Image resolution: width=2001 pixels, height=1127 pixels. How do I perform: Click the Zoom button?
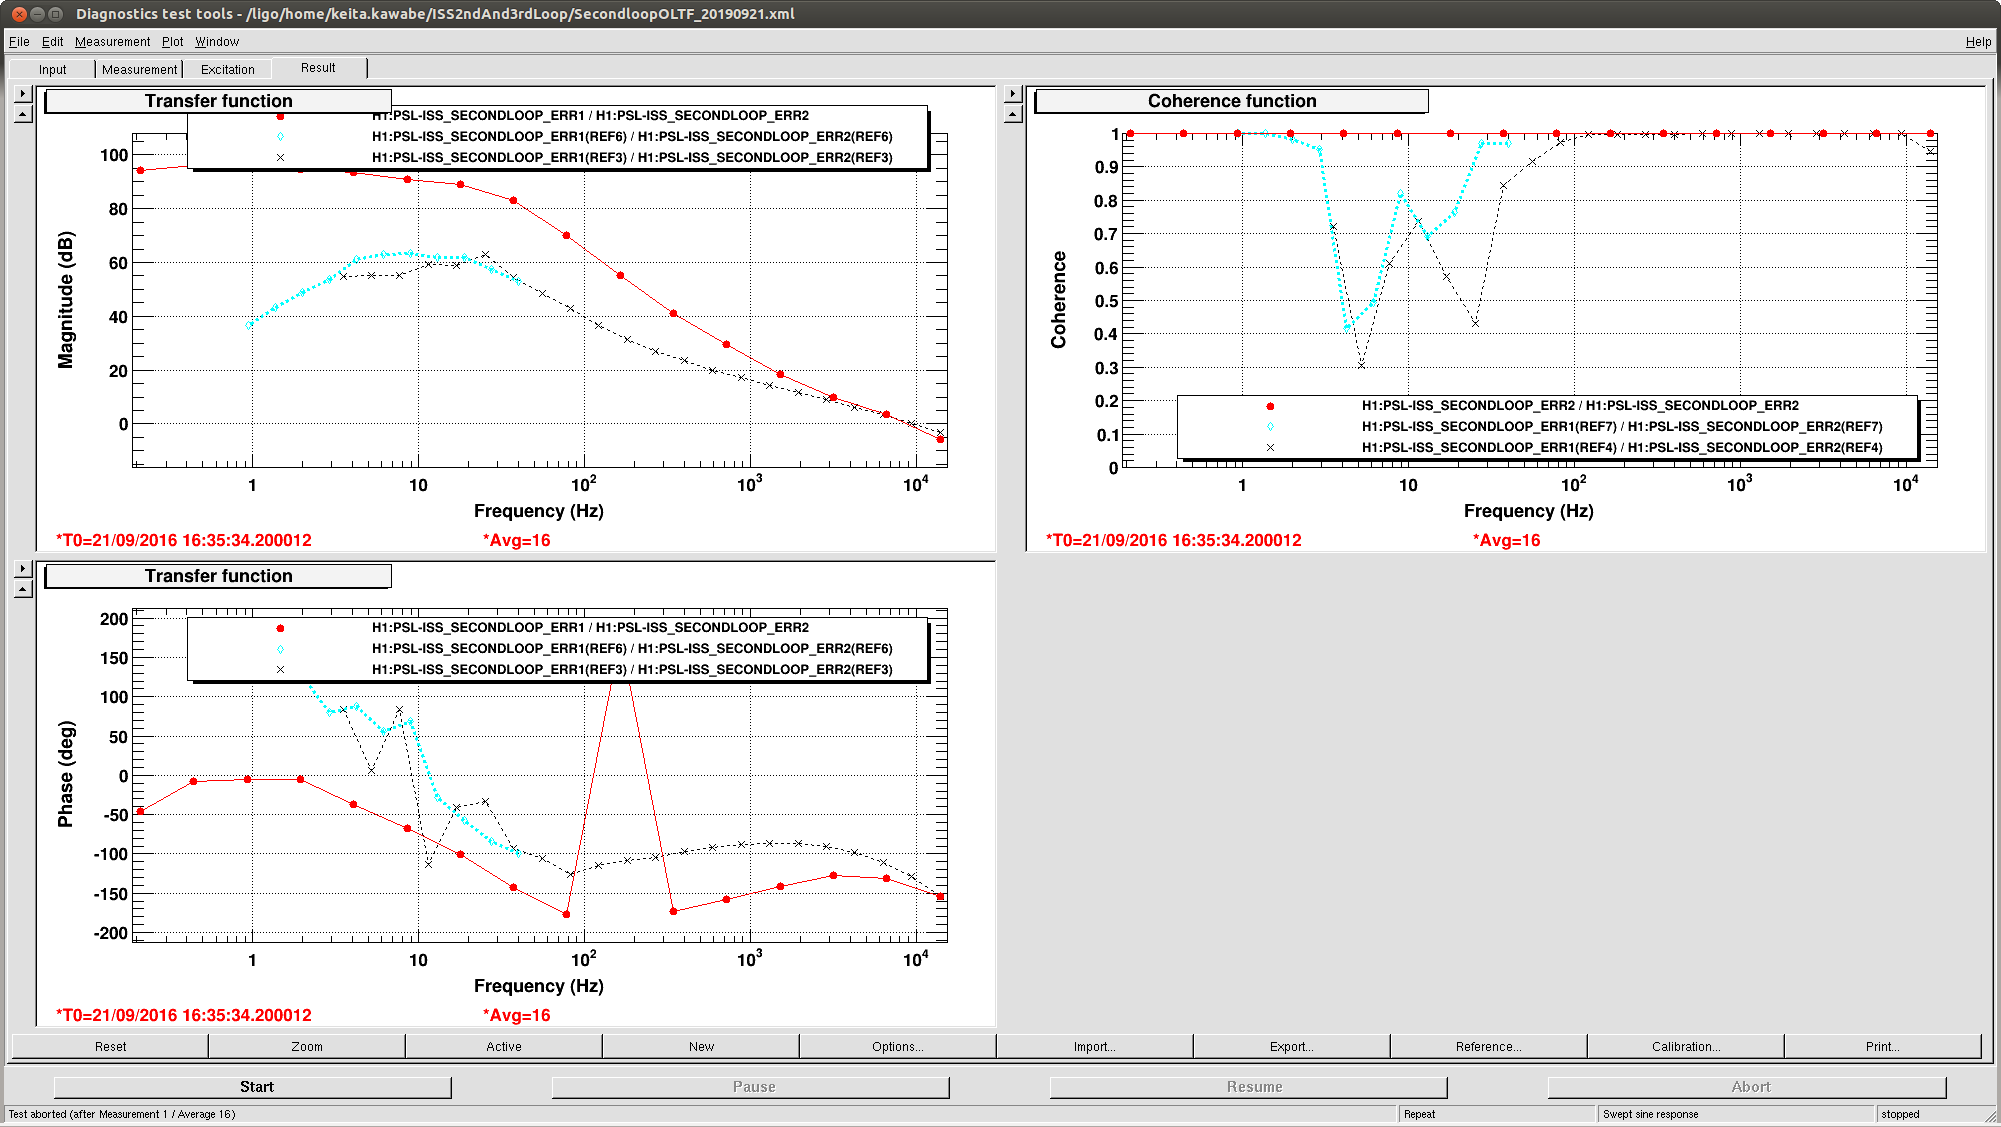click(x=307, y=1046)
